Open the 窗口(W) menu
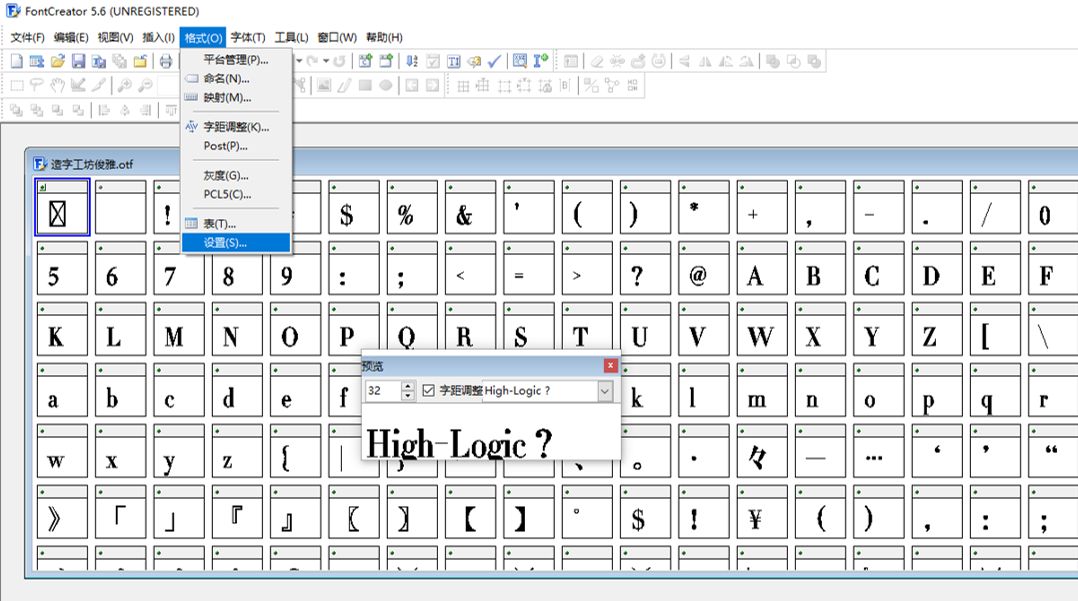 point(337,37)
